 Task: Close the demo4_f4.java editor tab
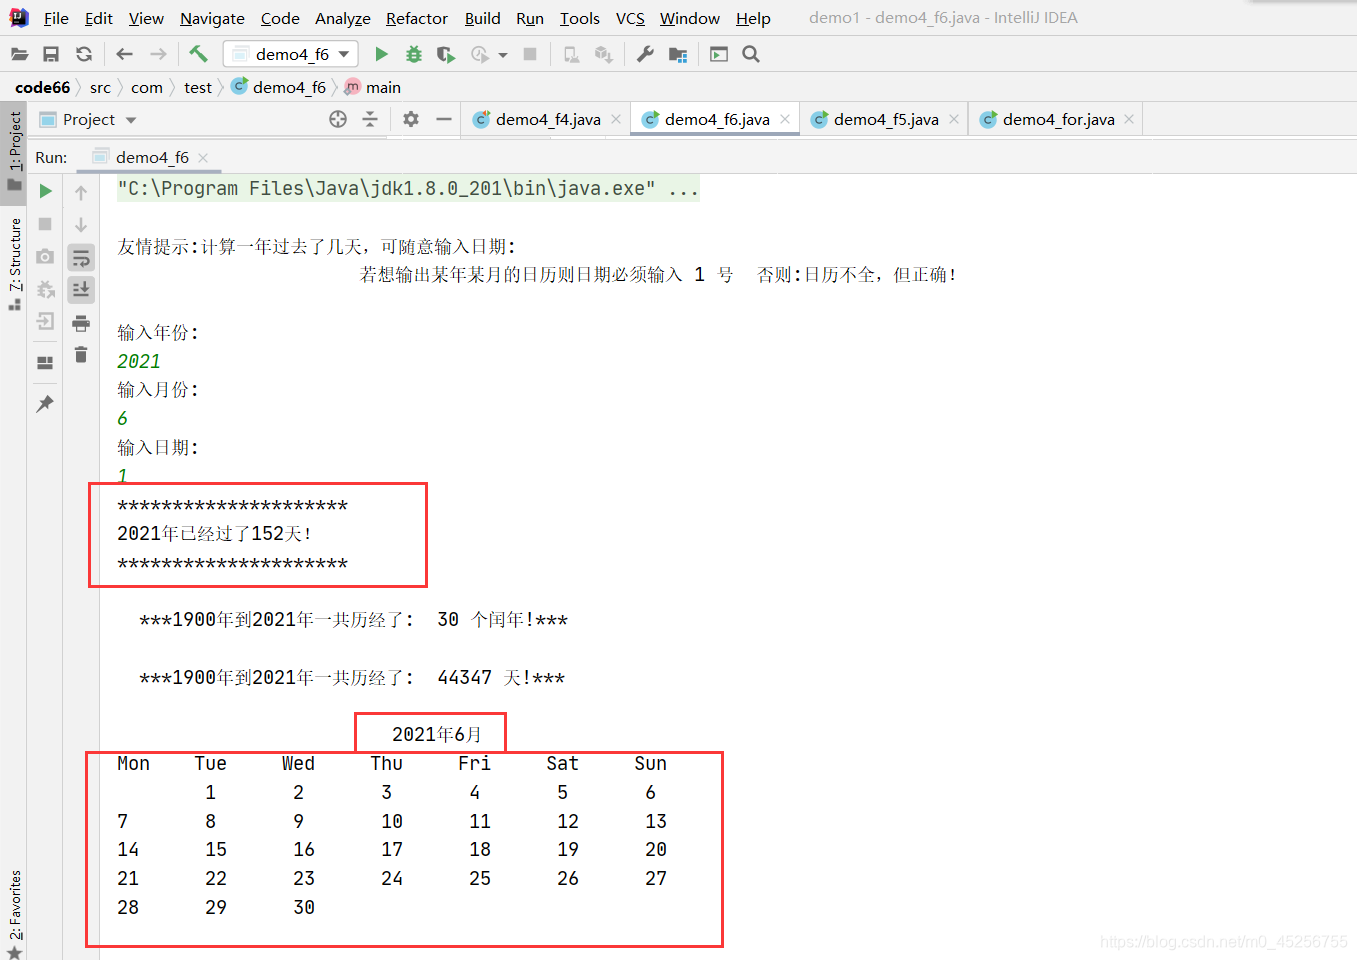(x=616, y=119)
